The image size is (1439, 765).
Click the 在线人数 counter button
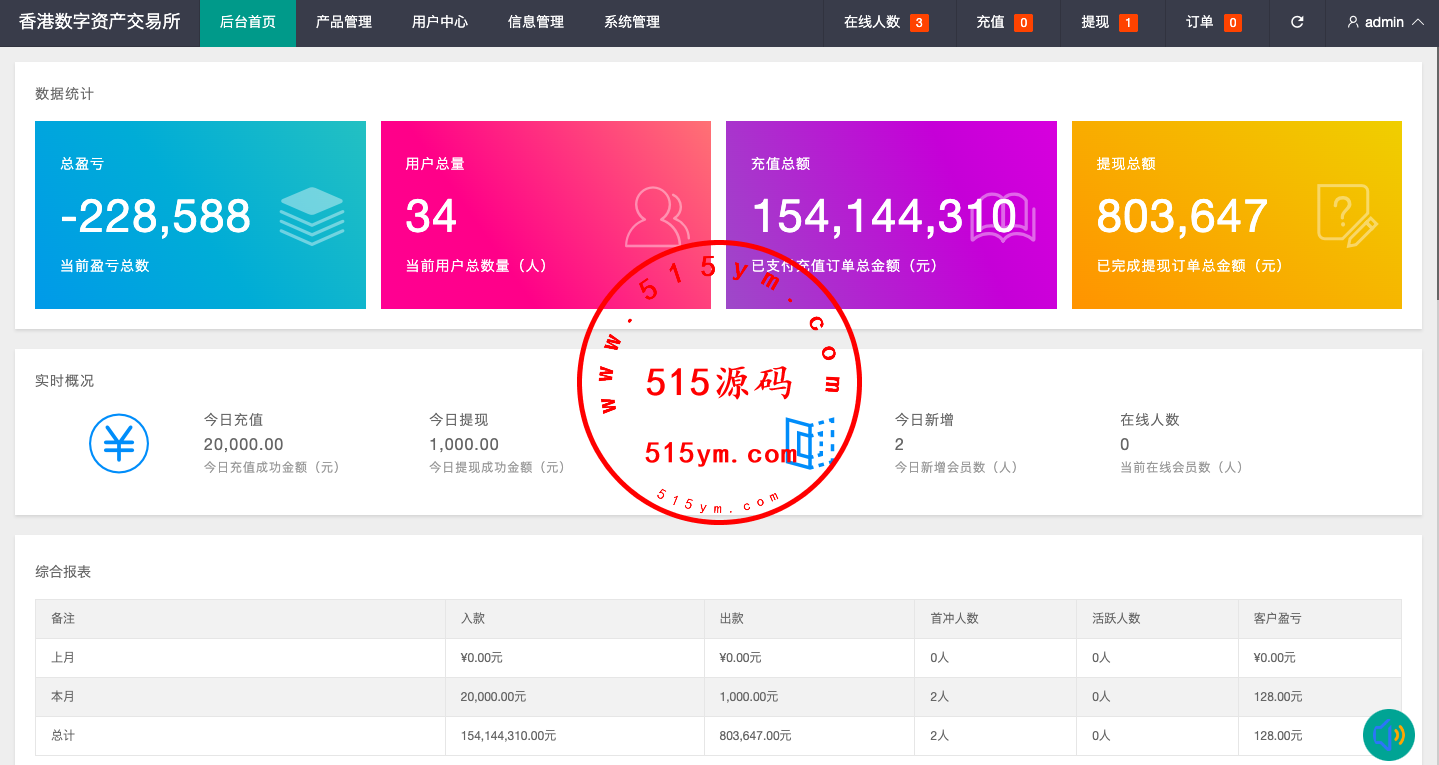(x=885, y=22)
